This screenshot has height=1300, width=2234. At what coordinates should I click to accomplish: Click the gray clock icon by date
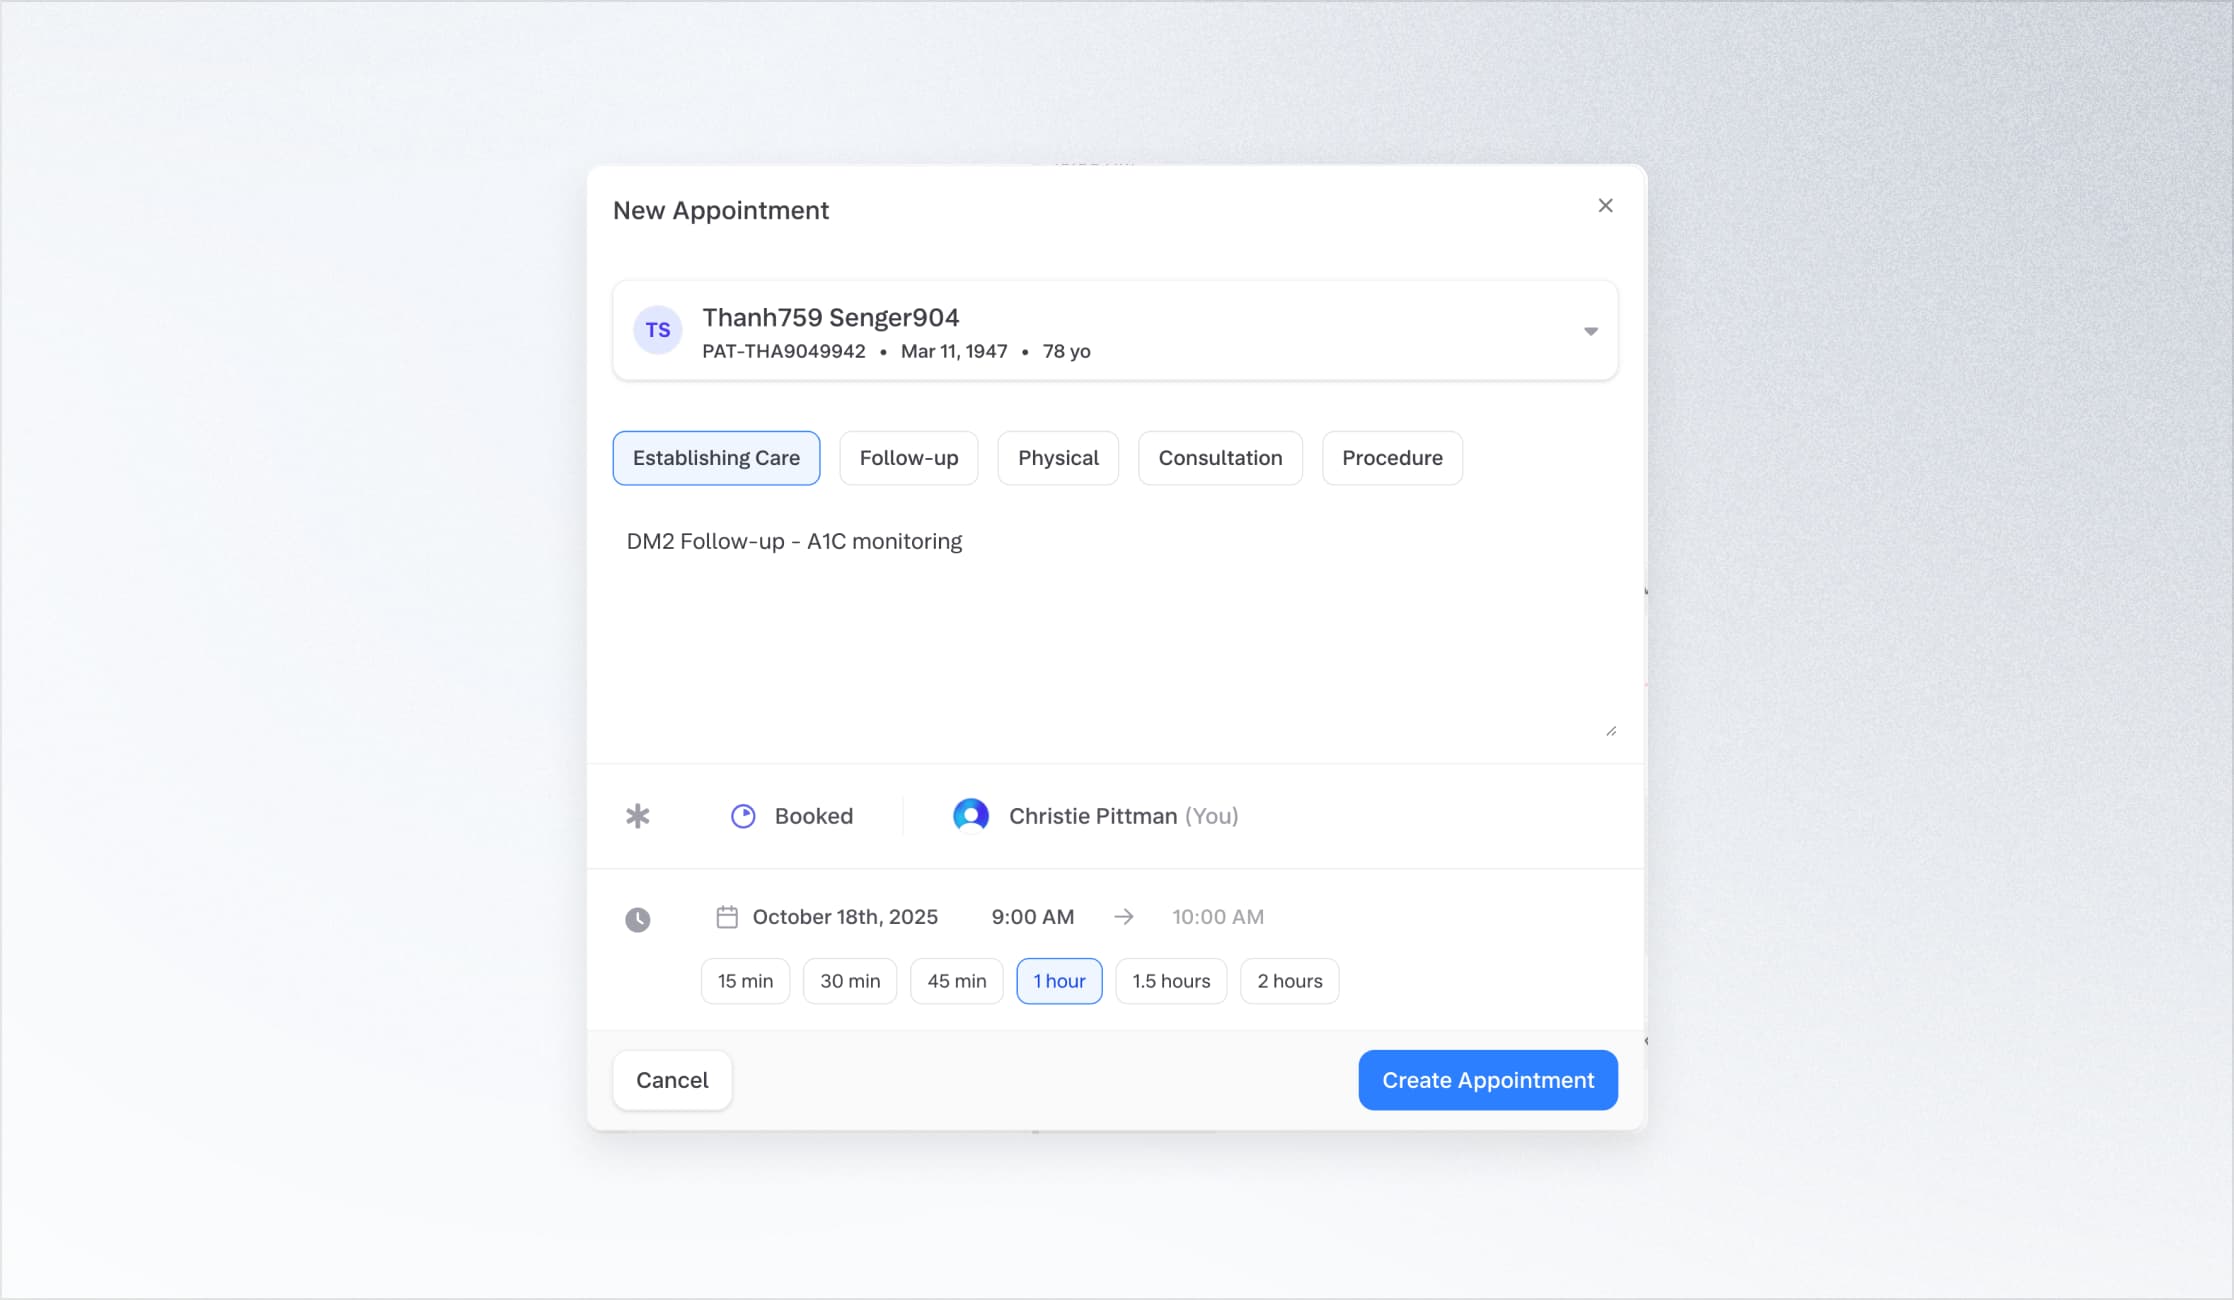637,919
